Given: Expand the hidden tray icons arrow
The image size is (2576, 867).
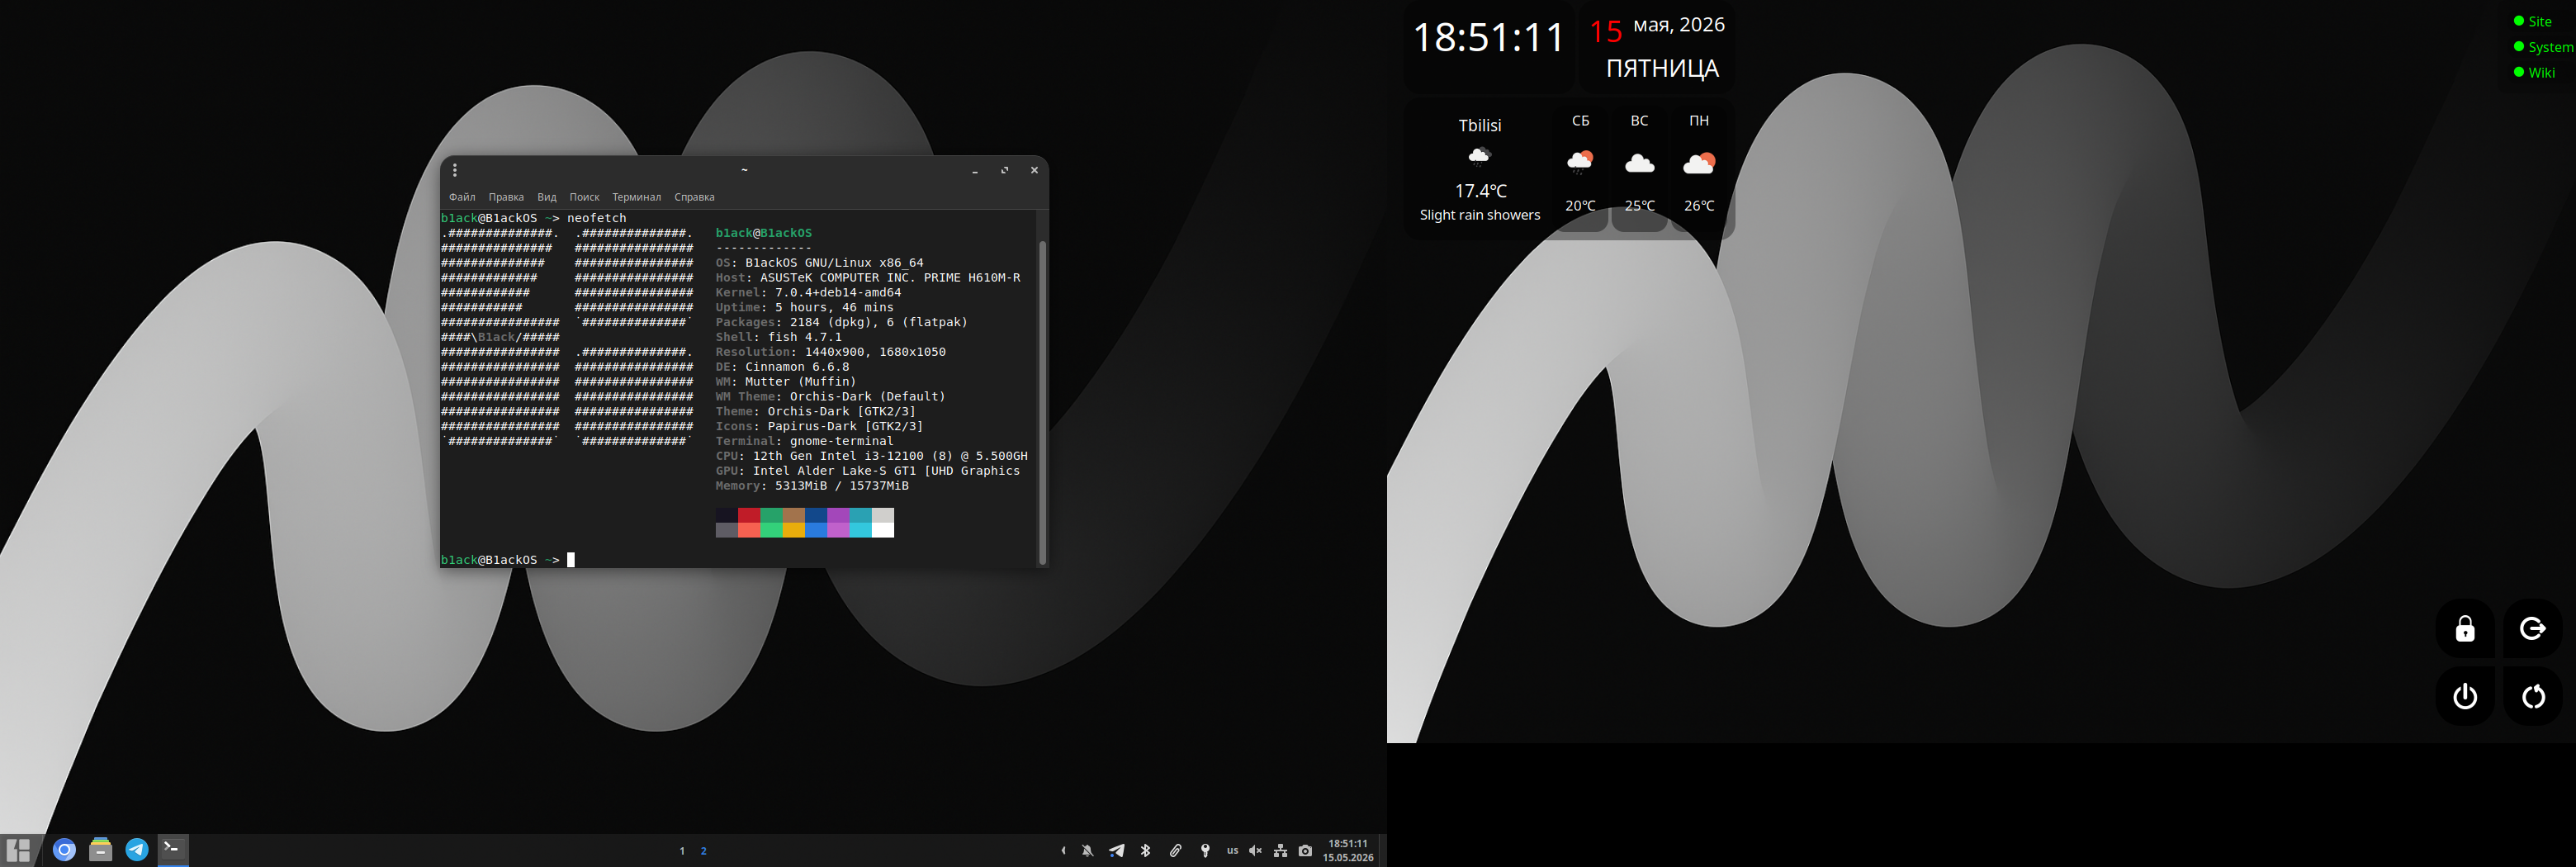Looking at the screenshot, I should [x=1063, y=851].
